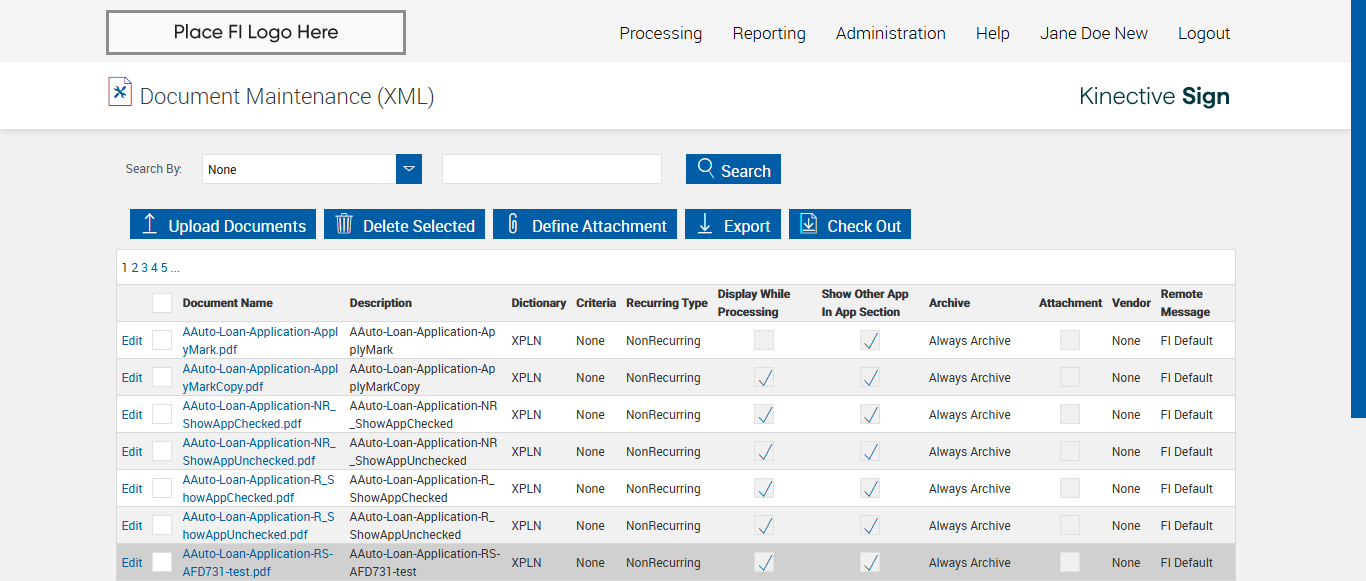Tick the select-all checkbox in table header
Viewport: 1366px width, 581px height.
162,303
